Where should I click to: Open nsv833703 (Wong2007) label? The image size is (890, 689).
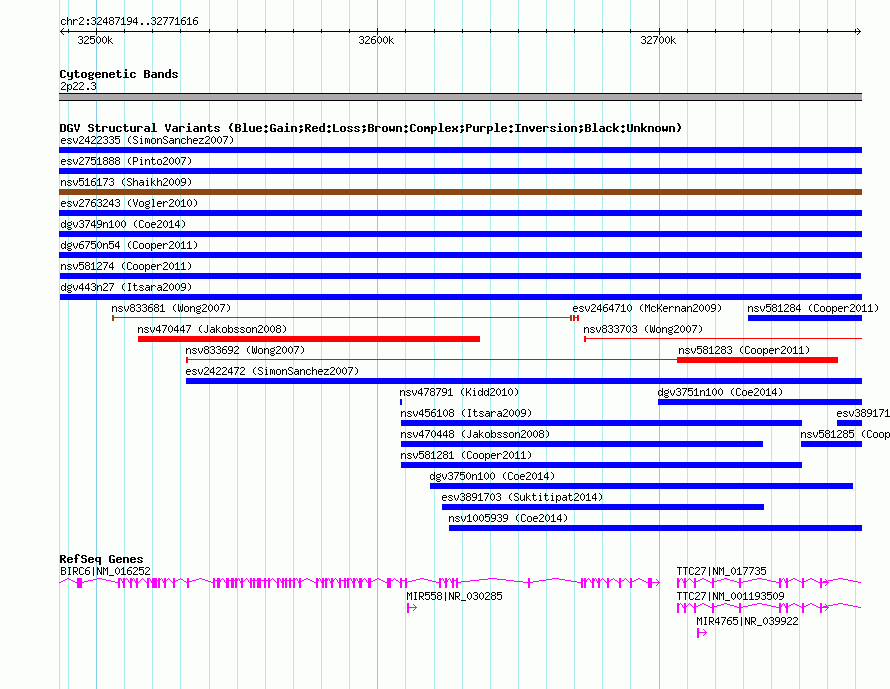[x=643, y=329]
